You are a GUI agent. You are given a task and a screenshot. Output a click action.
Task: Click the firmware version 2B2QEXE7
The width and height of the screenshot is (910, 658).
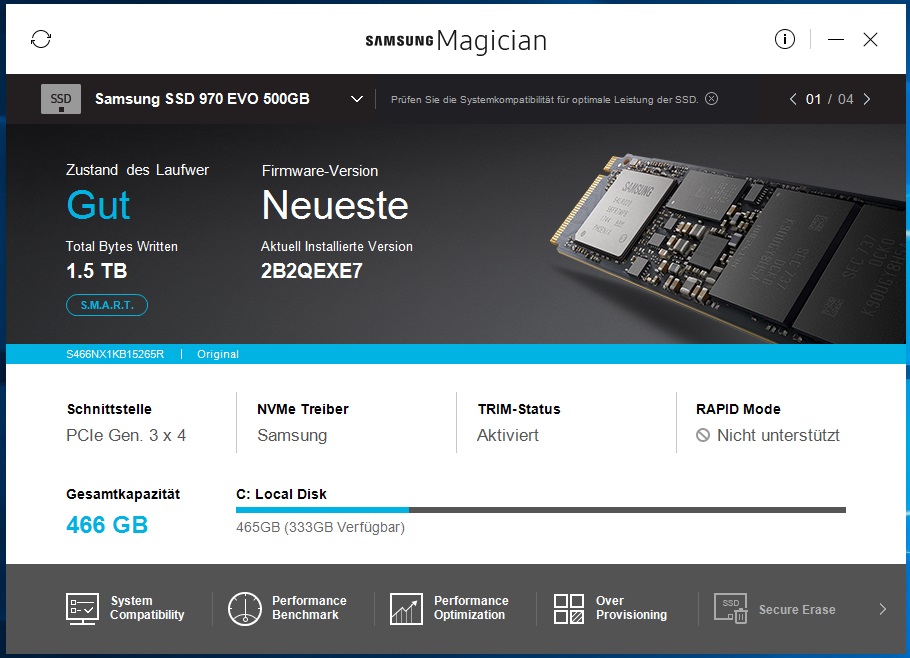tap(312, 271)
